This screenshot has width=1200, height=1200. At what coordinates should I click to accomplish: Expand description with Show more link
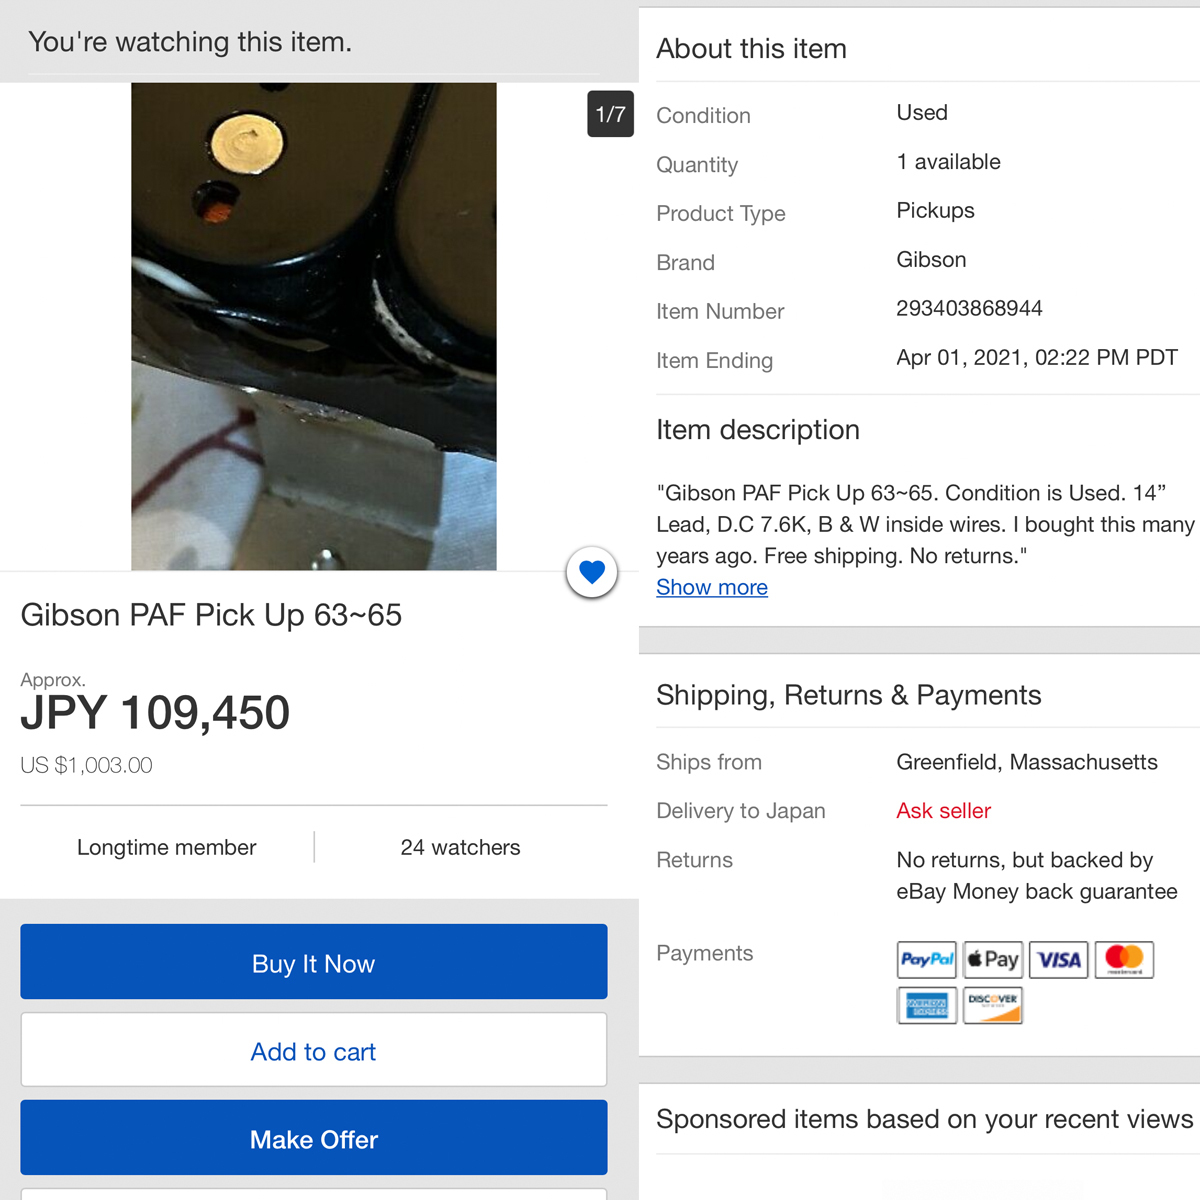(712, 588)
